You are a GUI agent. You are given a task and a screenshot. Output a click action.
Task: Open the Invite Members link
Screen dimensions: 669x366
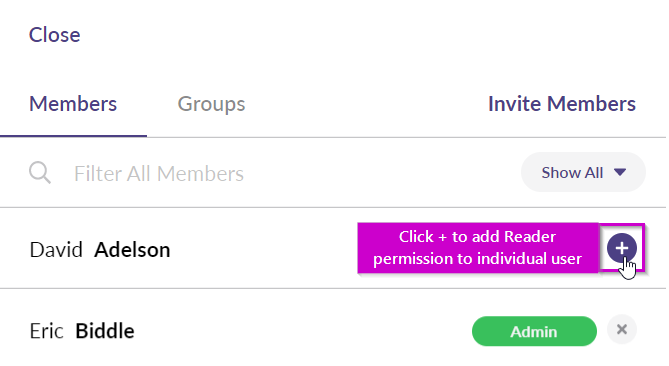pyautogui.click(x=562, y=104)
